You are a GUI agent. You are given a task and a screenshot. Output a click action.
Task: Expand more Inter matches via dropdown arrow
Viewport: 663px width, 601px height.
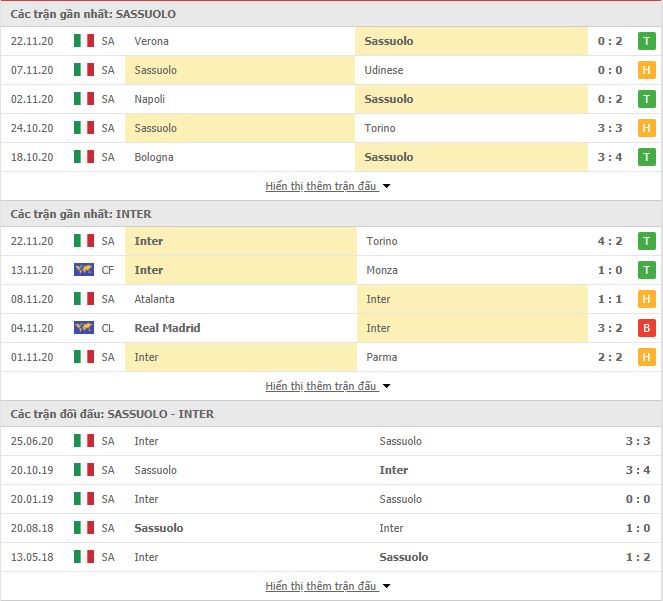[x=386, y=386]
